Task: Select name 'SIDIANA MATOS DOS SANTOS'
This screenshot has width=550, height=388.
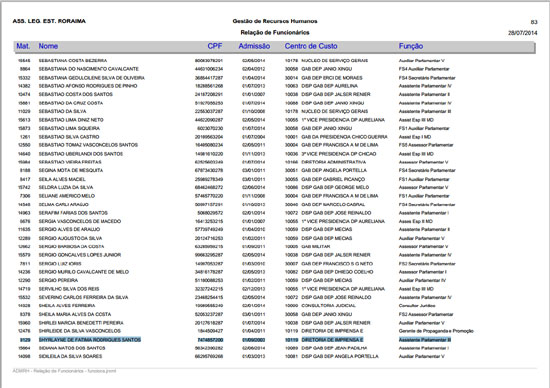Action: (72, 348)
